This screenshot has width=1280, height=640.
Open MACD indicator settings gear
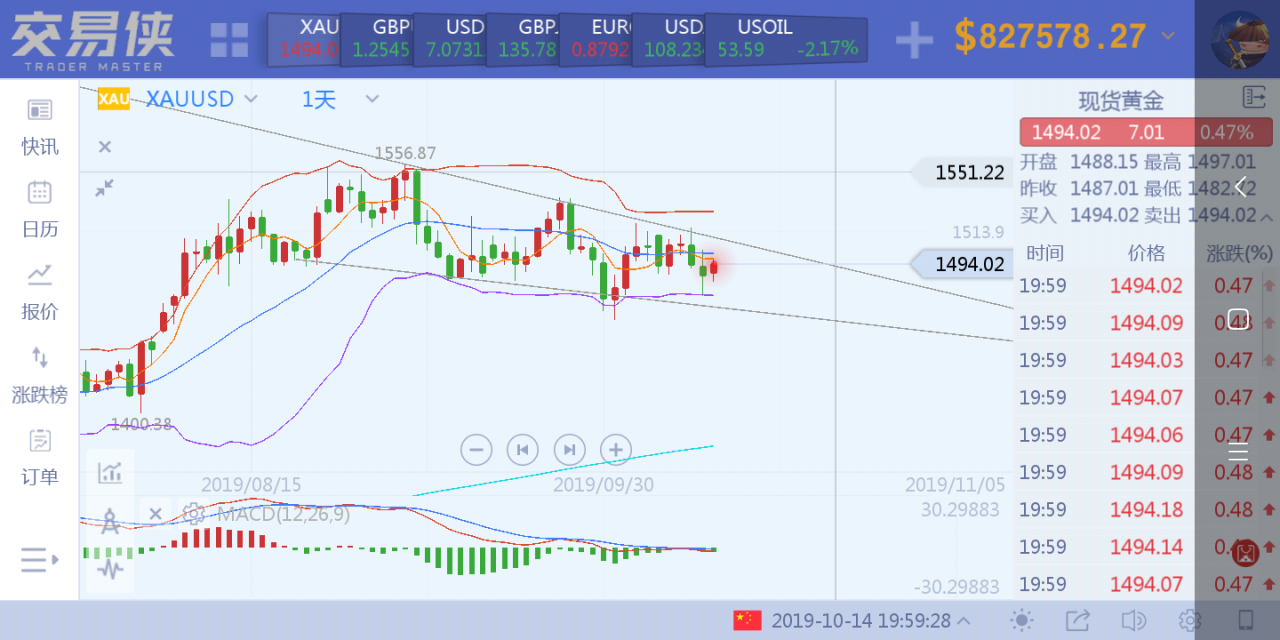(194, 514)
